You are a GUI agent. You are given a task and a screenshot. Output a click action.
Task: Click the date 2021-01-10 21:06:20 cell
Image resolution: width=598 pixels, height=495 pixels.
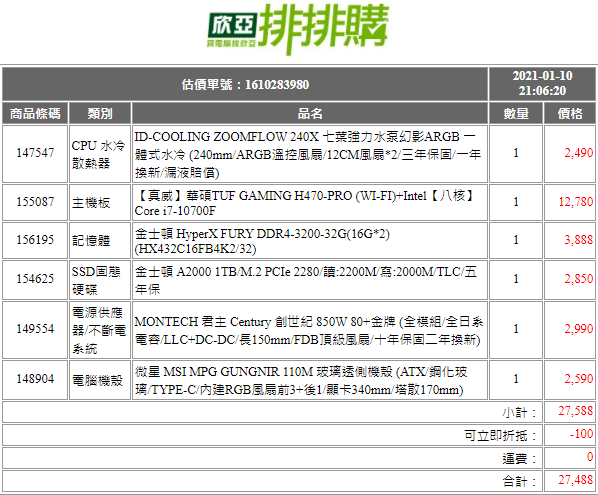[x=542, y=84]
